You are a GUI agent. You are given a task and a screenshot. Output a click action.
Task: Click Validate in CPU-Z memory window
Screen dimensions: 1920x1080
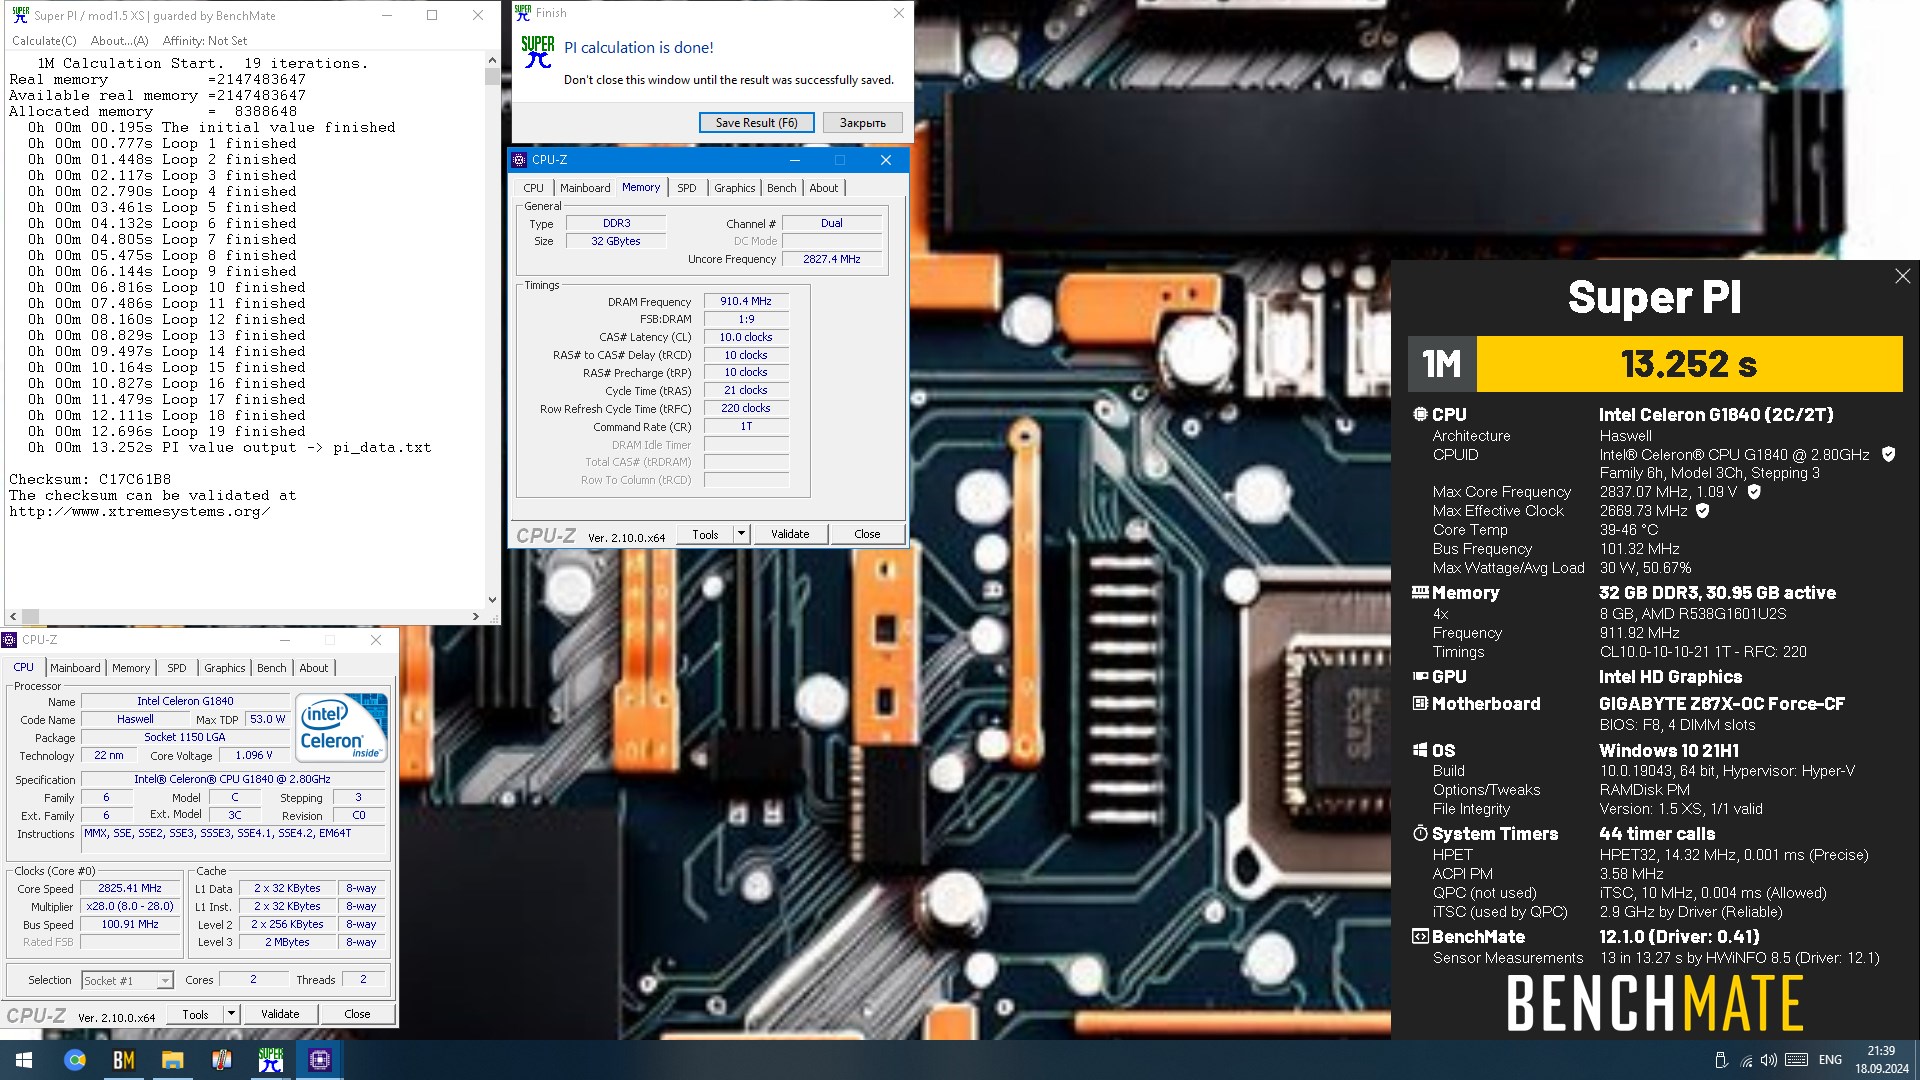[790, 534]
